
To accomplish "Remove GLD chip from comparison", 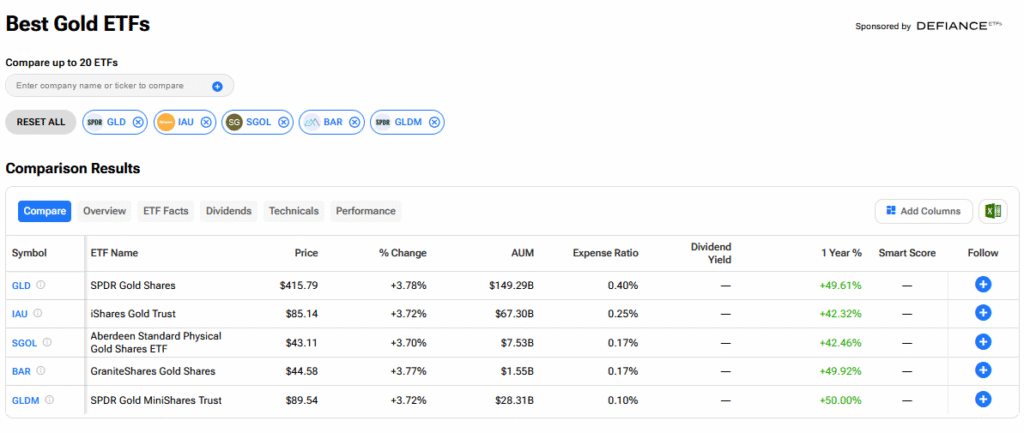I will pyautogui.click(x=138, y=122).
